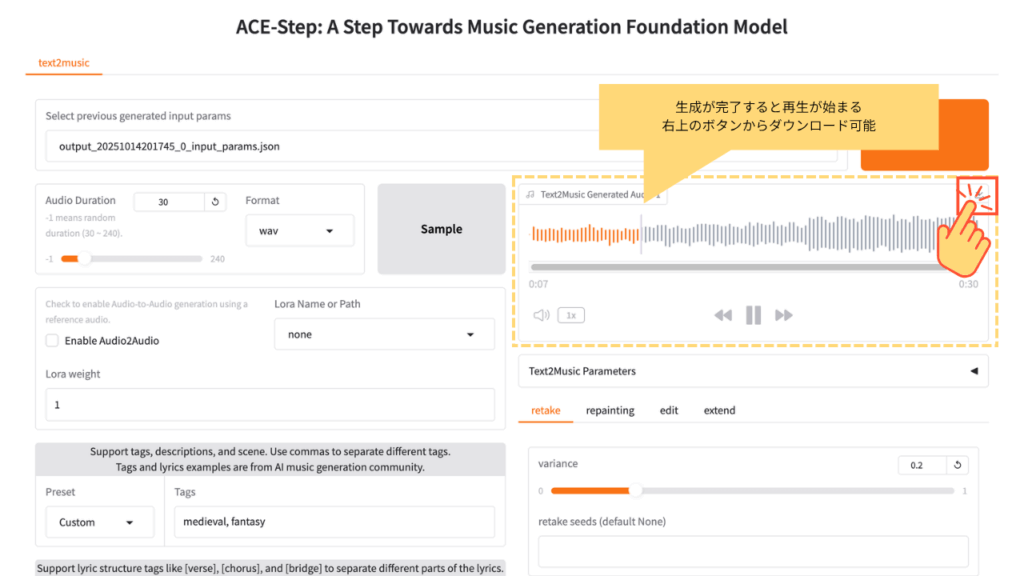Pause the generated audio playback
This screenshot has width=1024, height=576.
pos(753,316)
